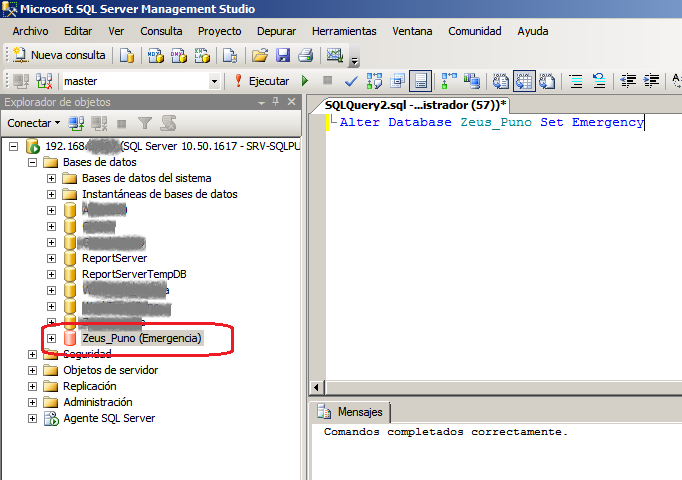Viewport: 682px width, 480px height.
Task: Open the Consulta menu
Action: [x=161, y=31]
